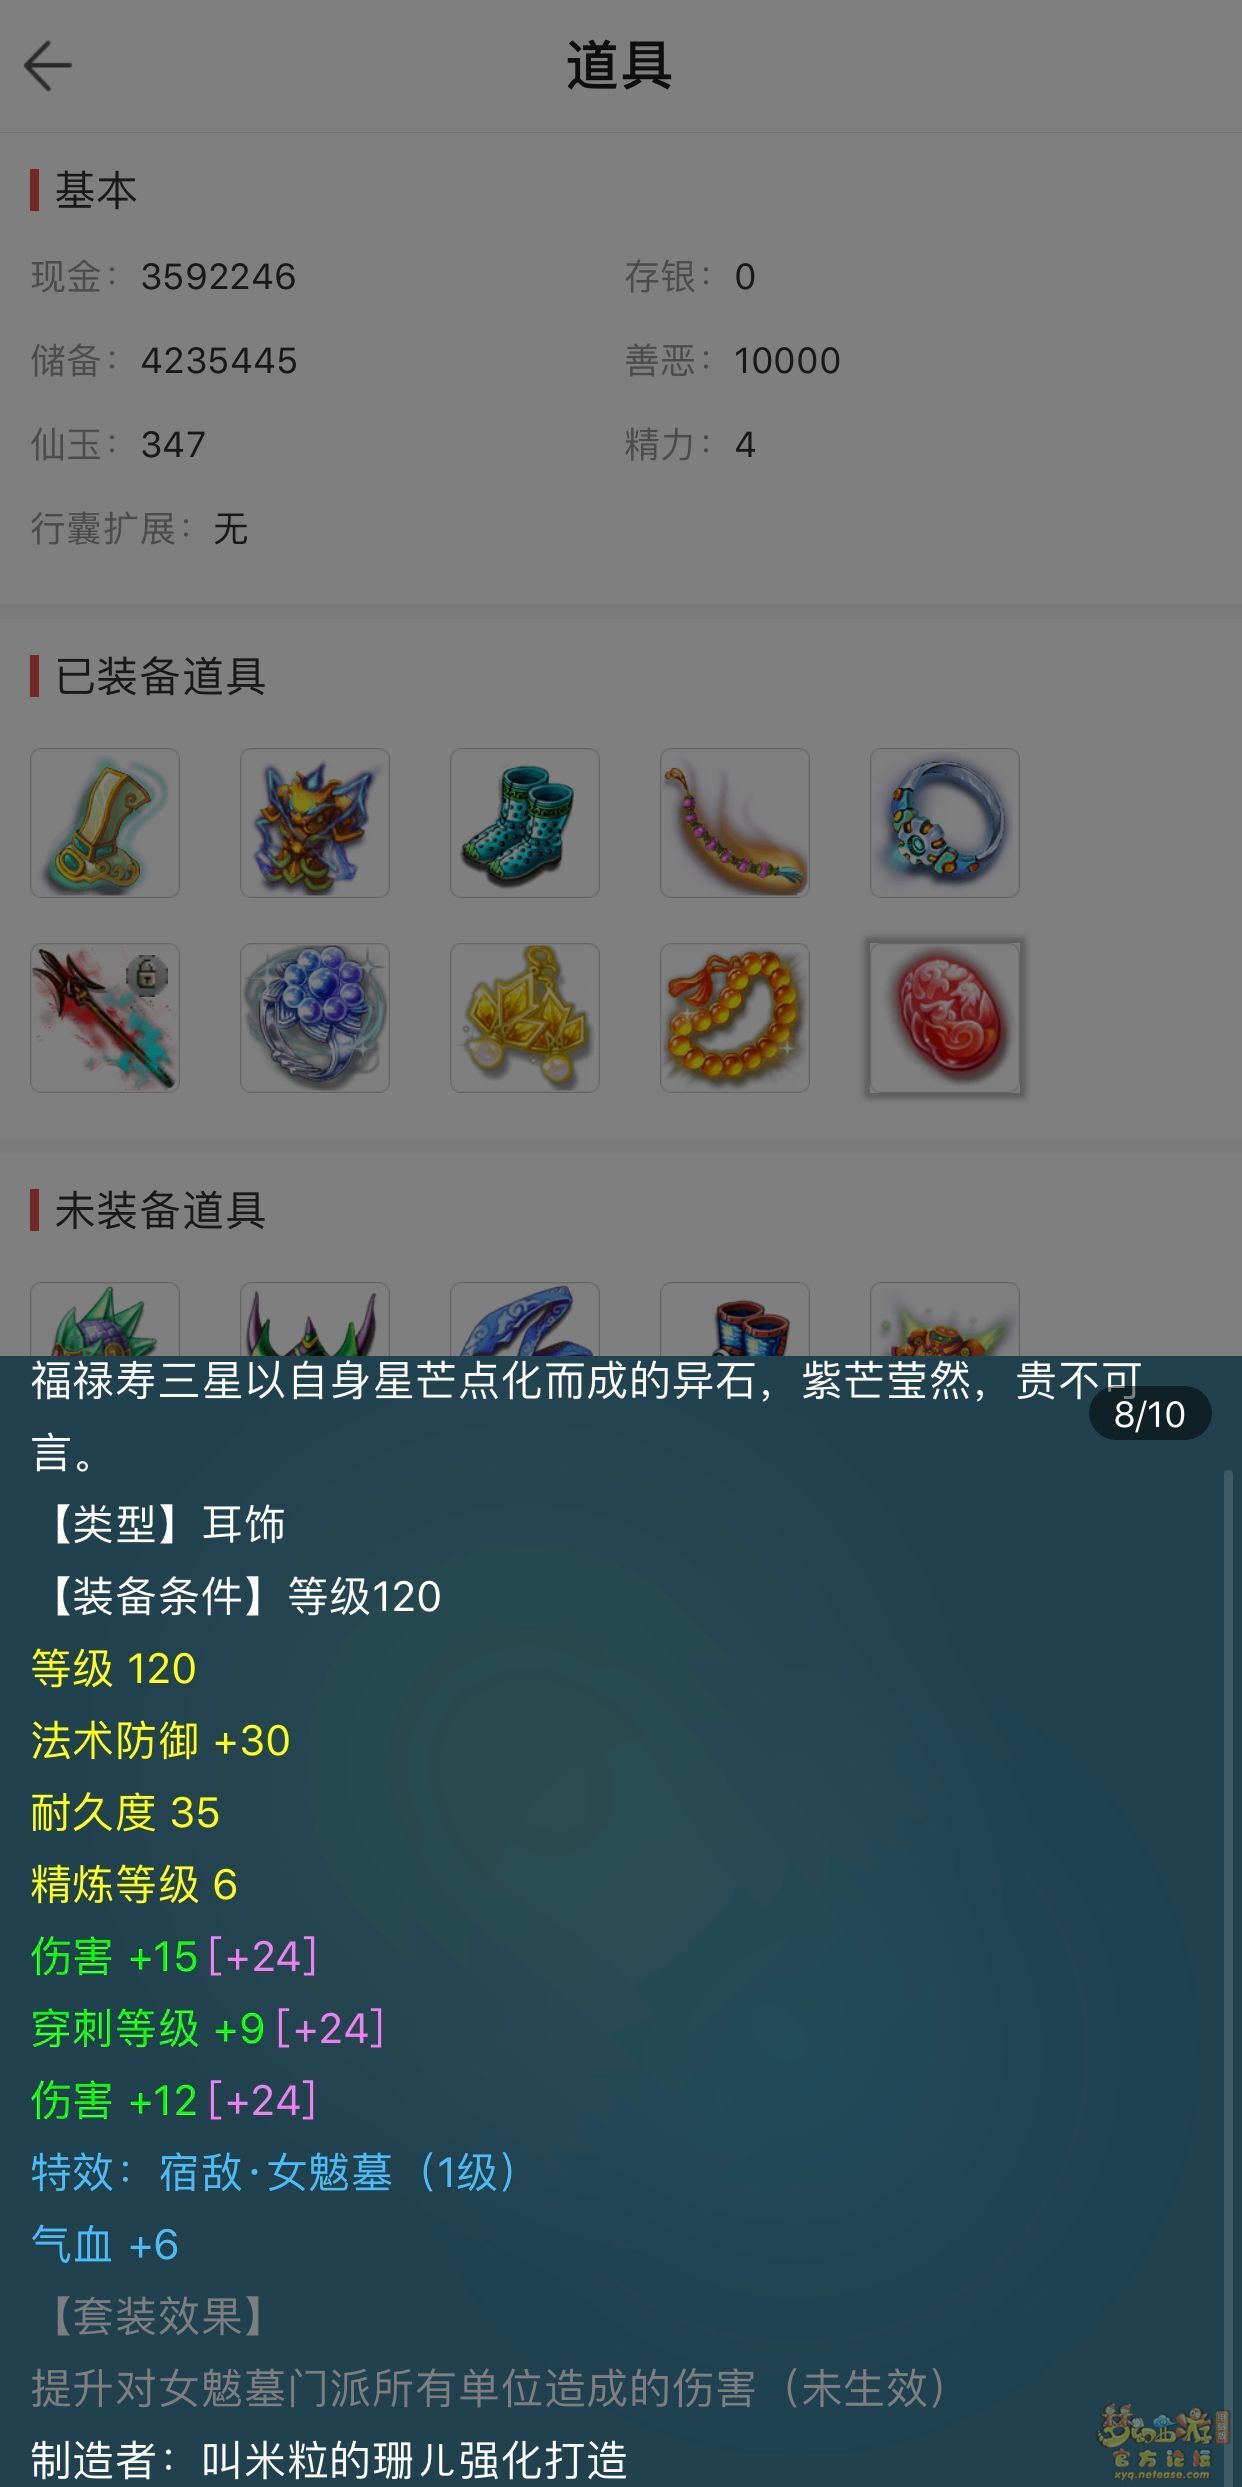Image resolution: width=1242 pixels, height=2487 pixels.
Task: Select the red engraved stone item
Action: click(x=945, y=1018)
